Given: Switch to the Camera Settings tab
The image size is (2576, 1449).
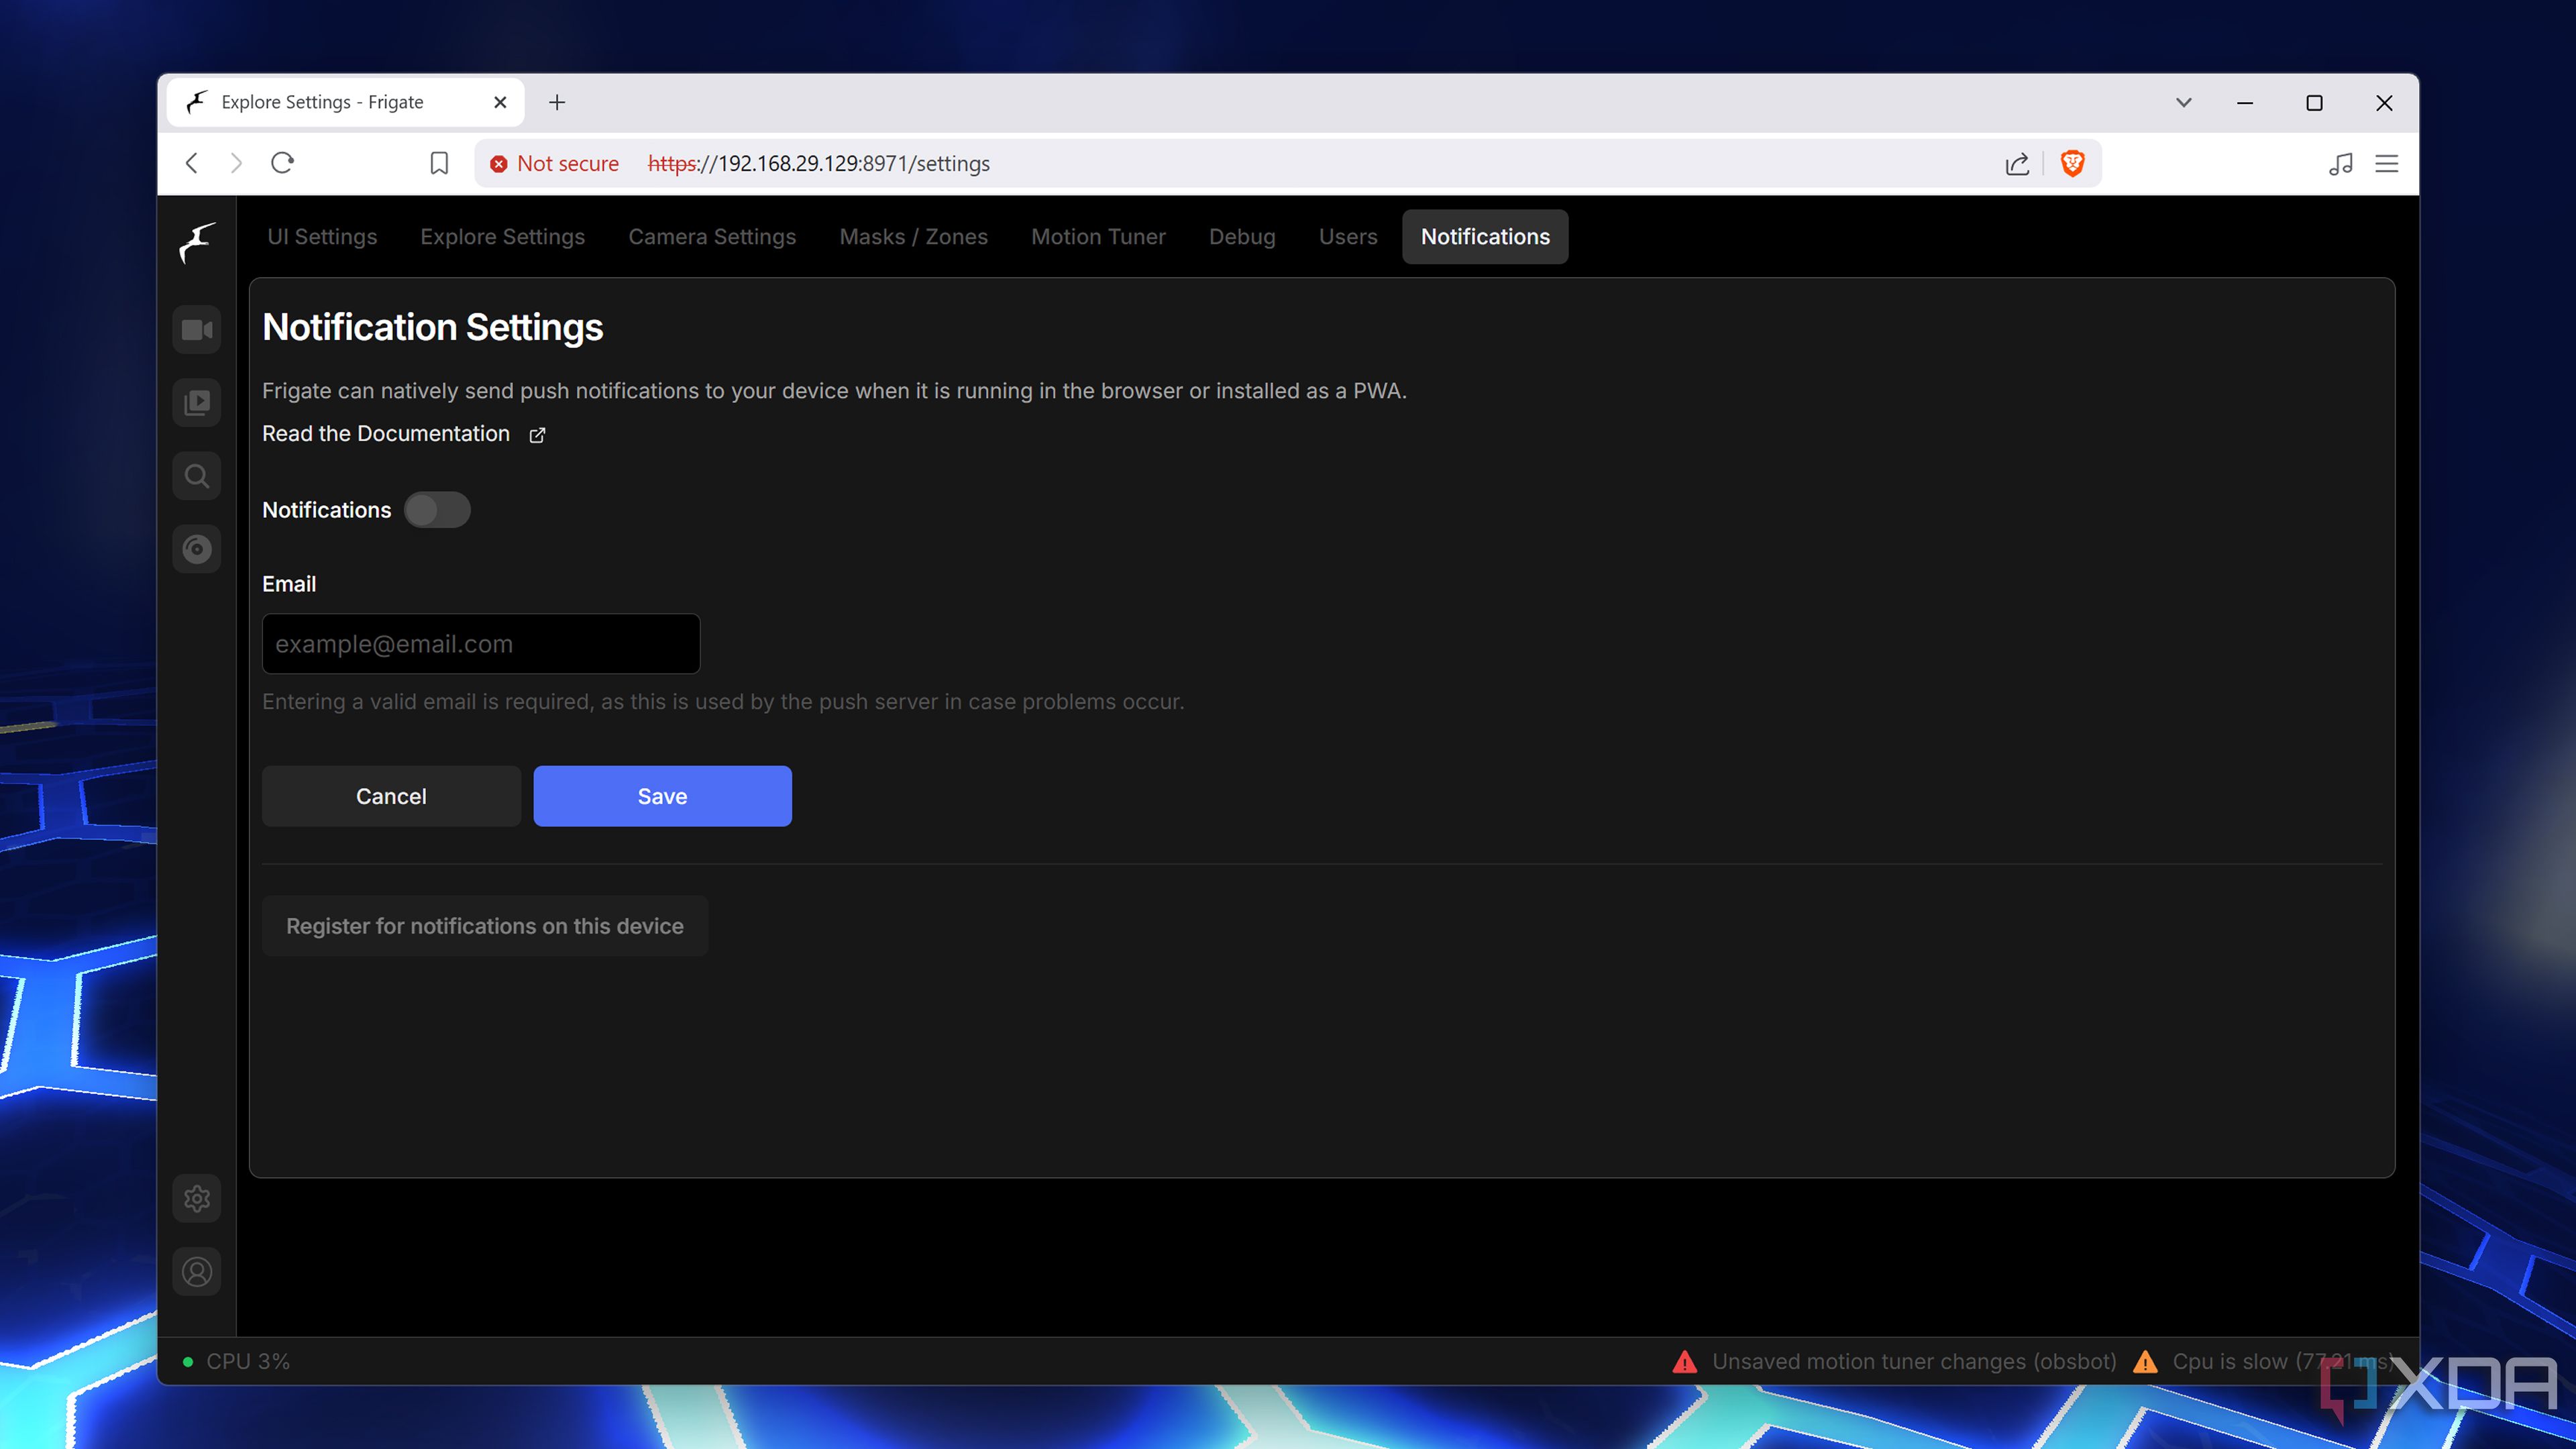Looking at the screenshot, I should (711, 235).
